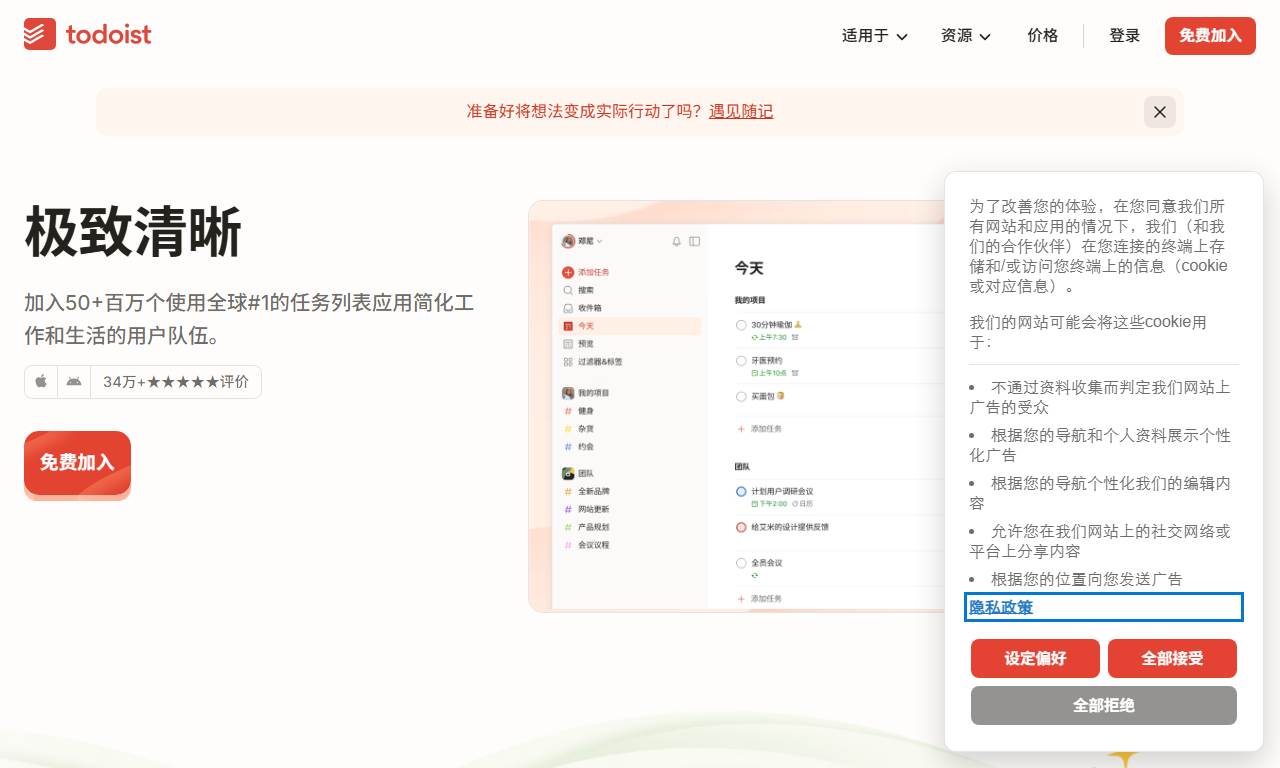This screenshot has height=768, width=1280.
Task: Open the 网站更新 project hash icon
Action: (568, 510)
